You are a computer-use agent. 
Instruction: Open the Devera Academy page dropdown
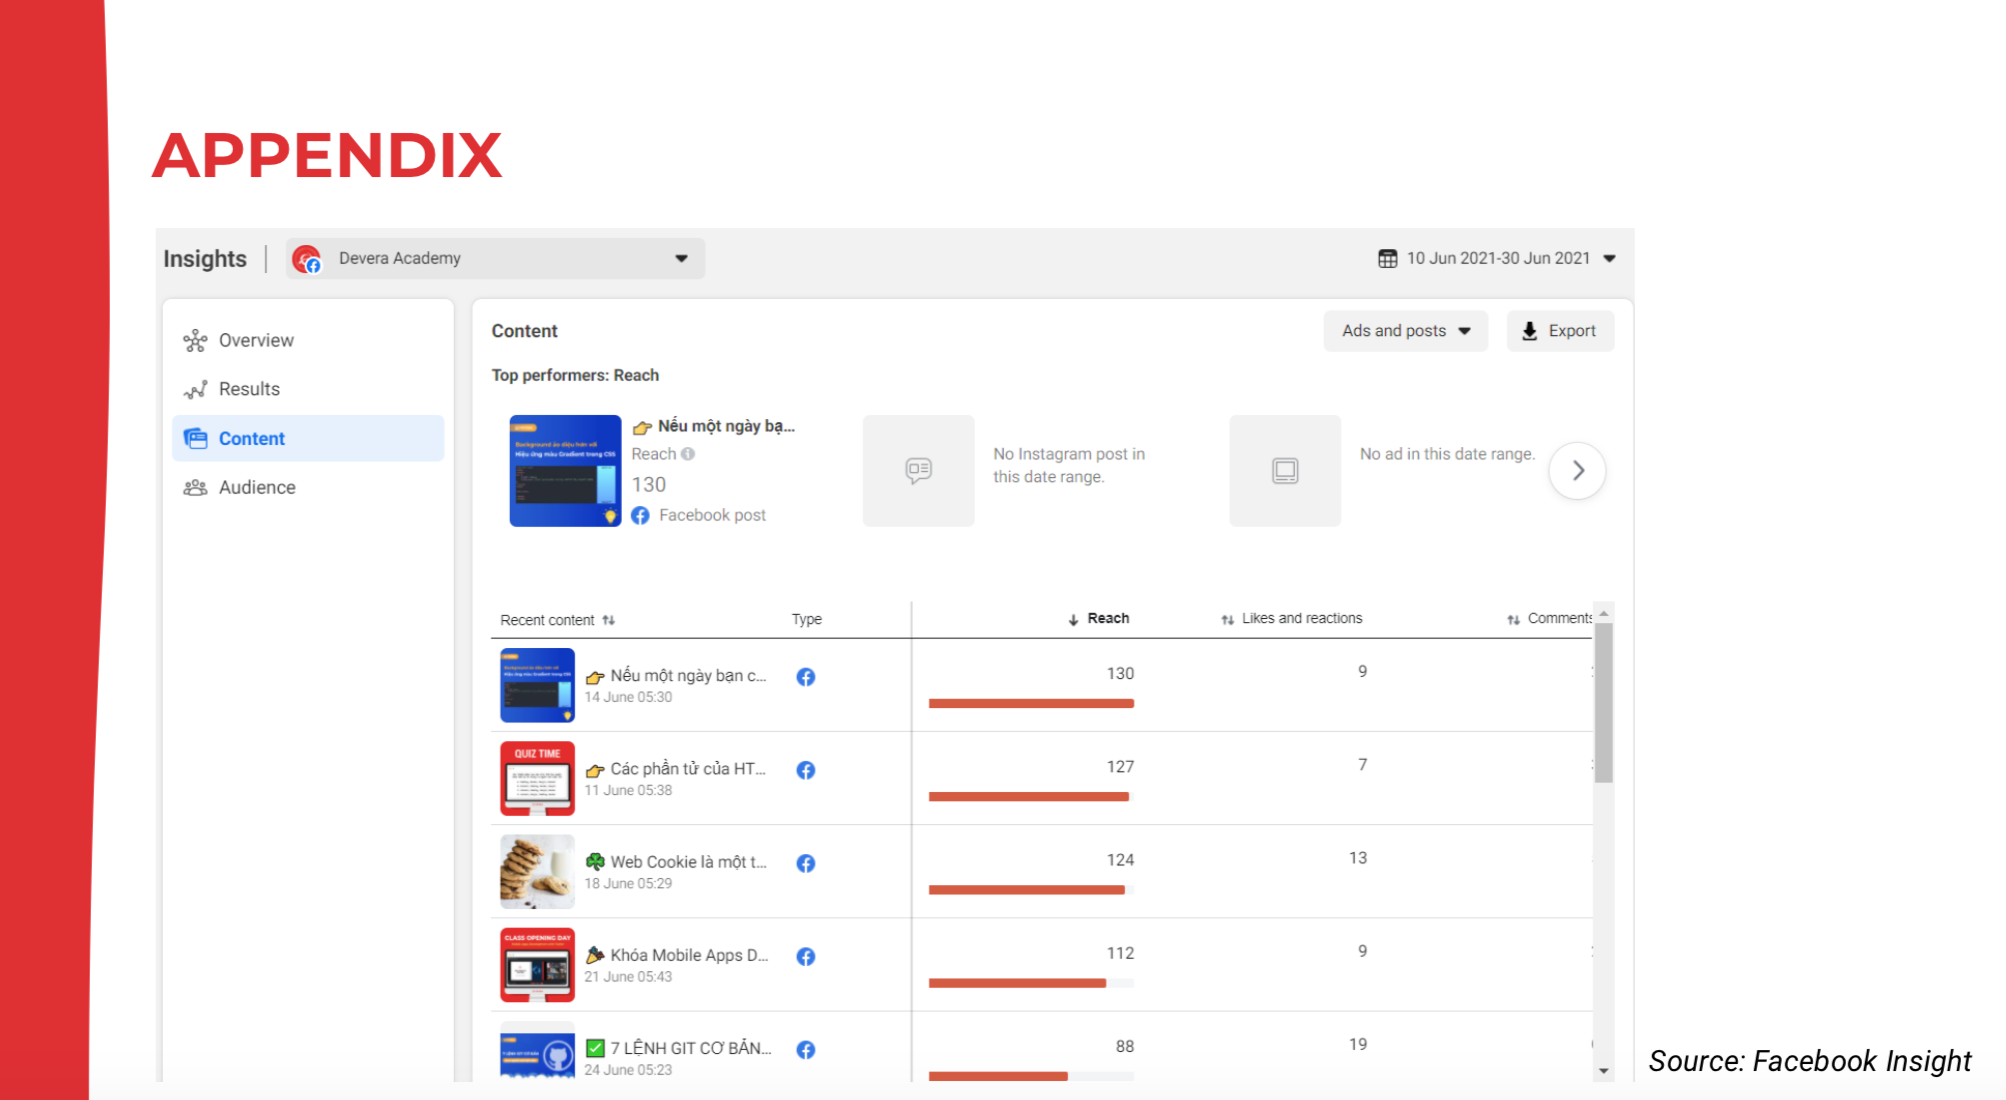pos(681,259)
